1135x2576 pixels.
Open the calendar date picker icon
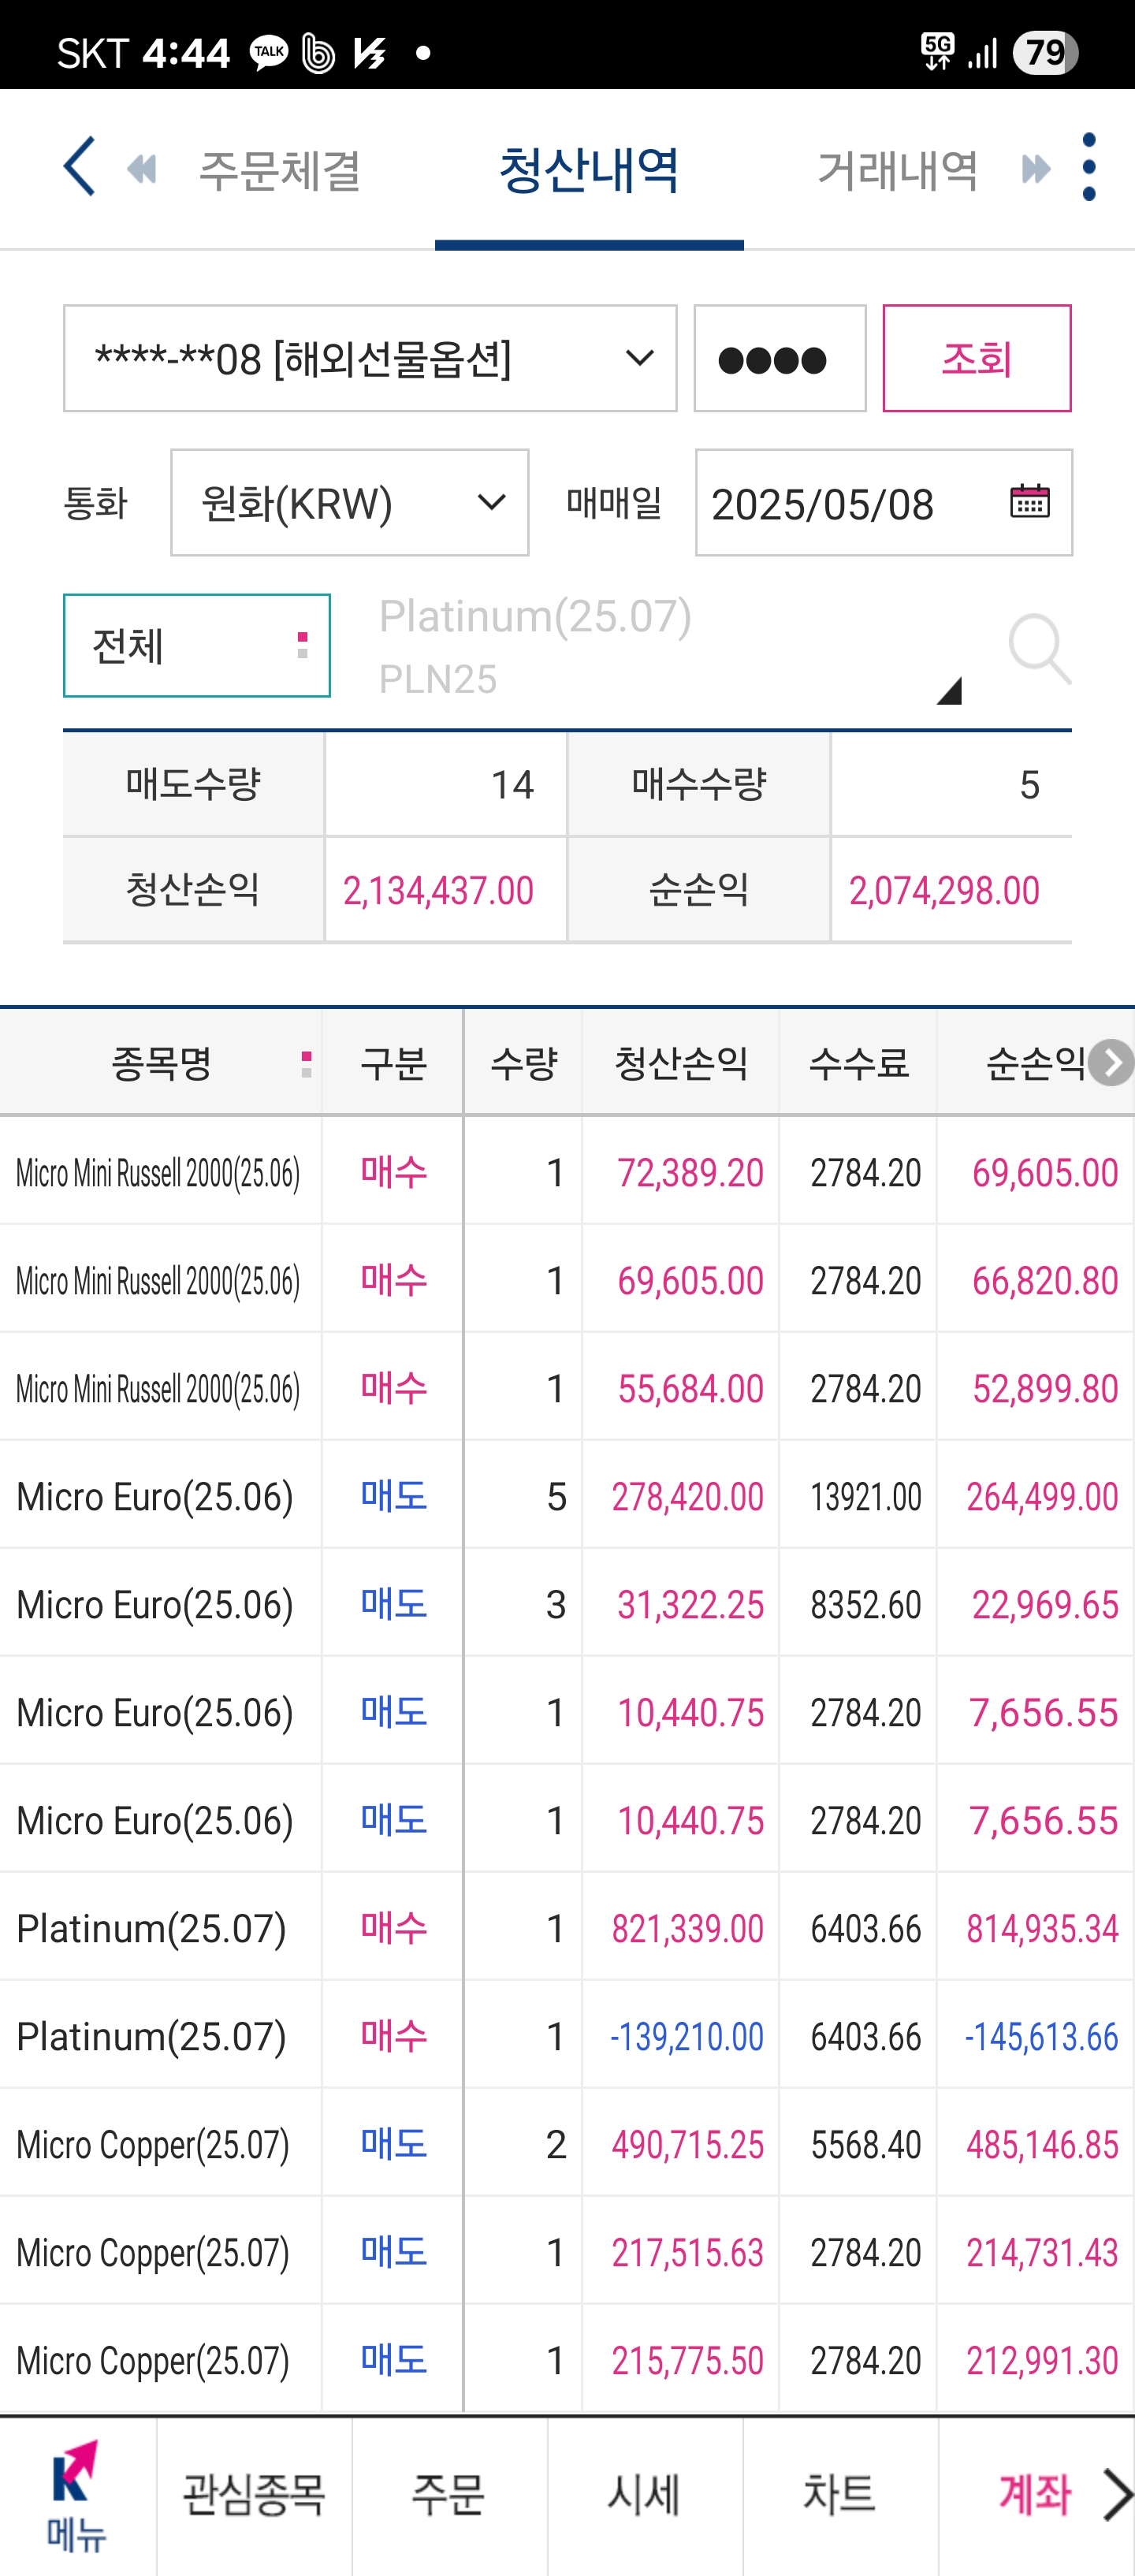pos(1029,500)
